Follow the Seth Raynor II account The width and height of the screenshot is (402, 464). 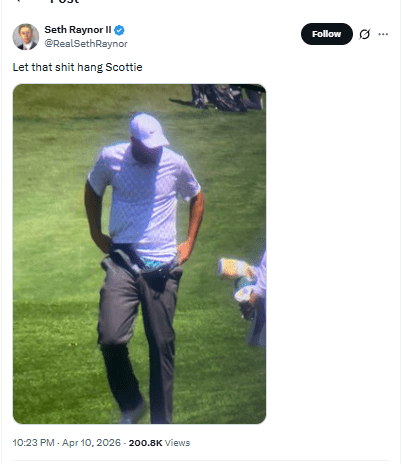(x=326, y=34)
